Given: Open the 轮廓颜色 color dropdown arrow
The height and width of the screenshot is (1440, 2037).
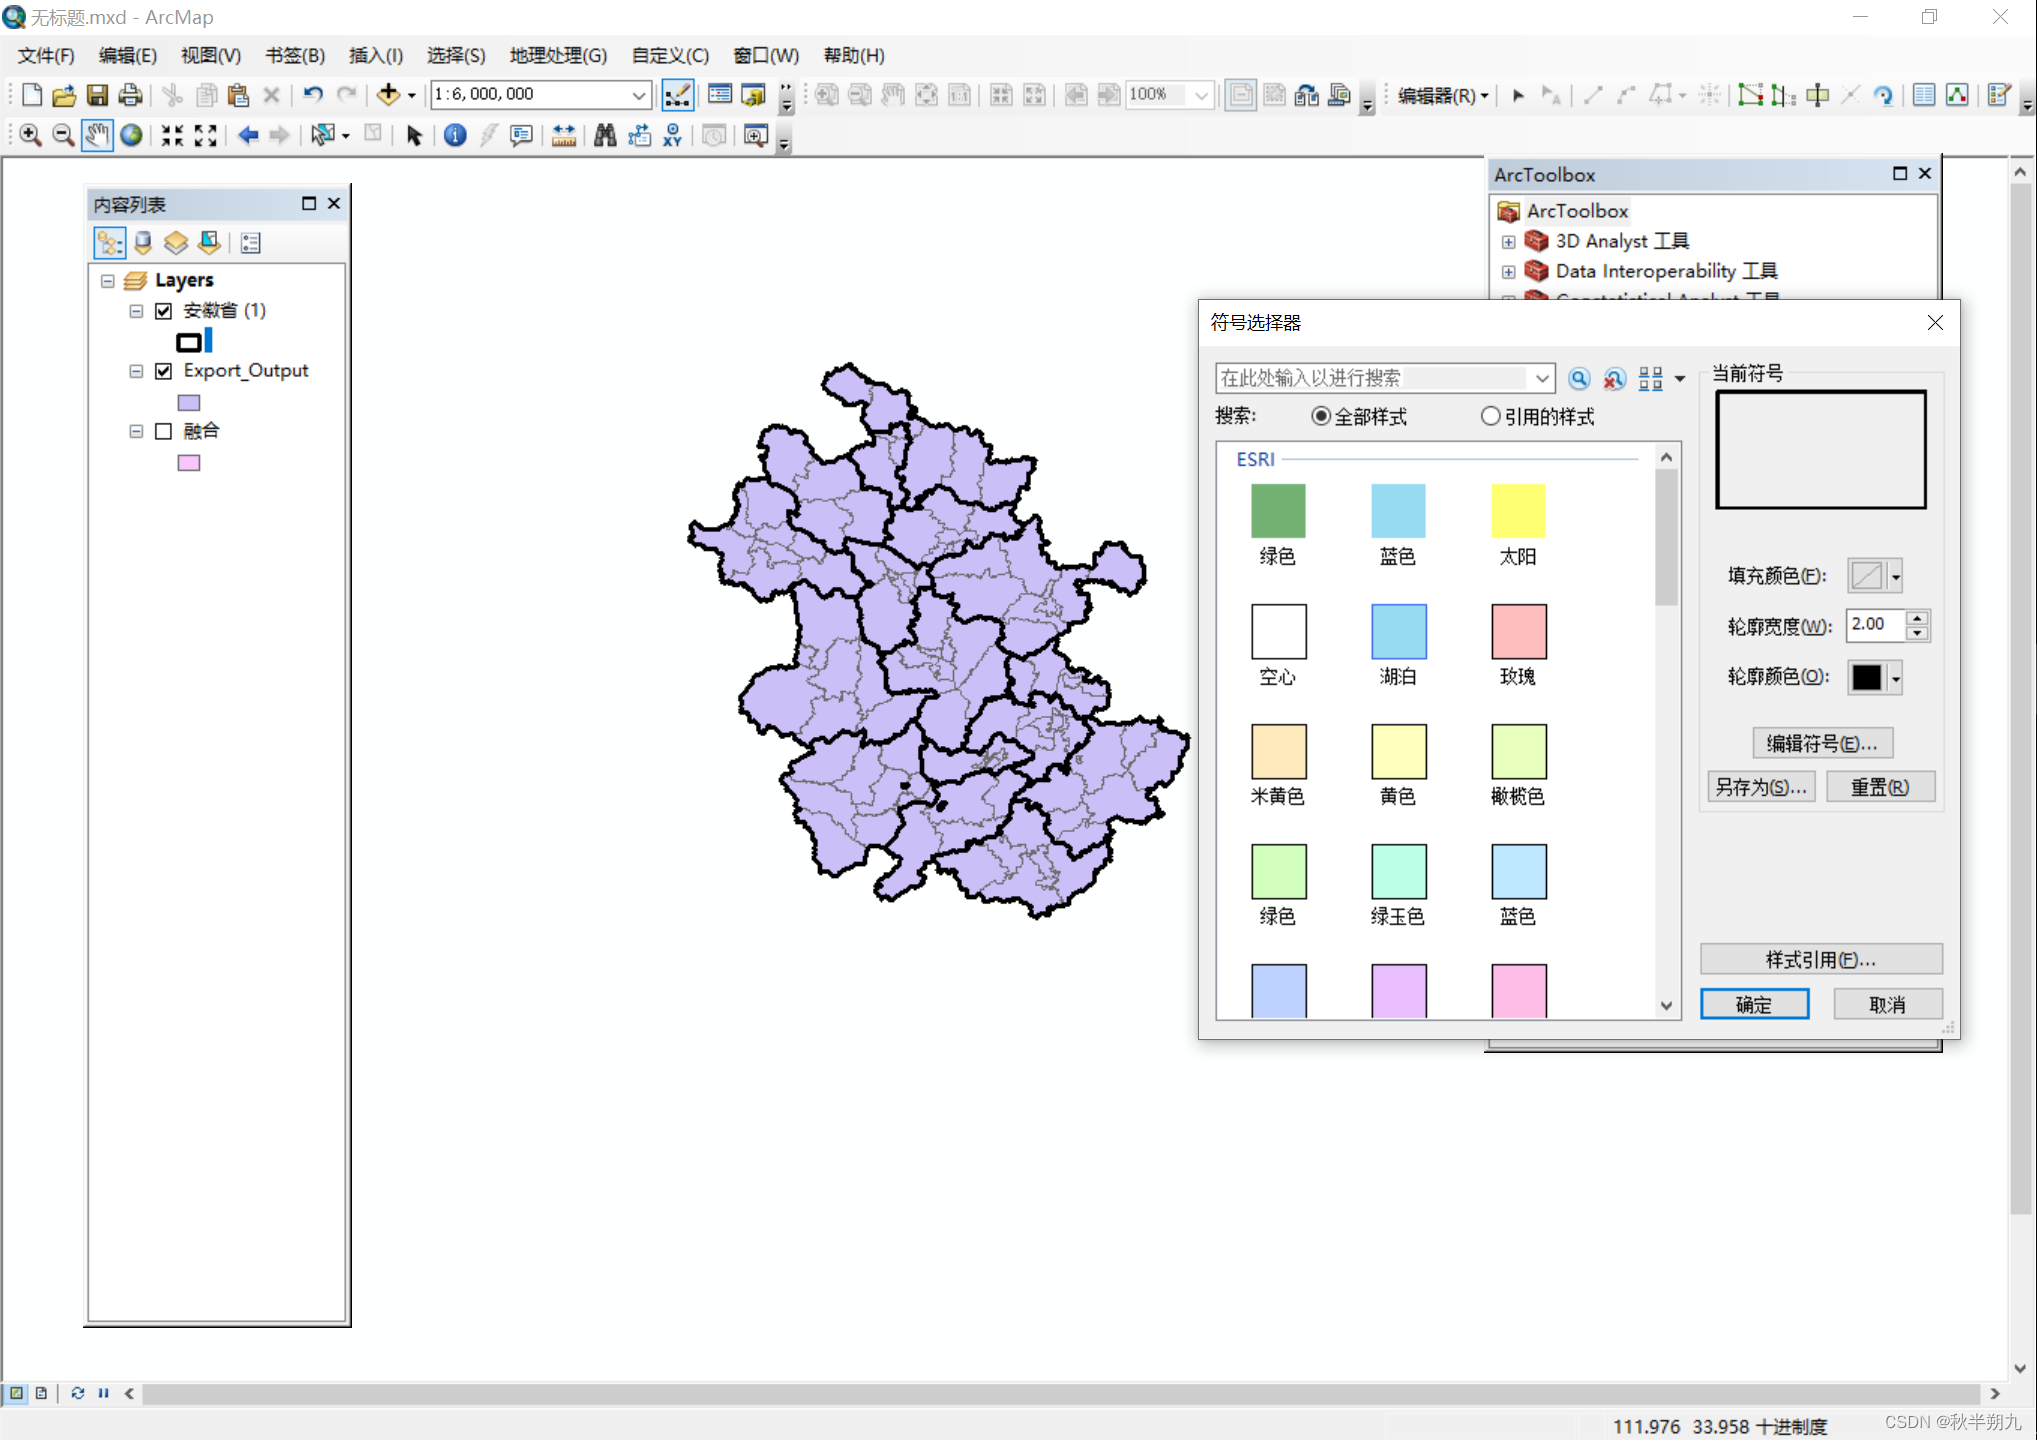Looking at the screenshot, I should click(1895, 678).
